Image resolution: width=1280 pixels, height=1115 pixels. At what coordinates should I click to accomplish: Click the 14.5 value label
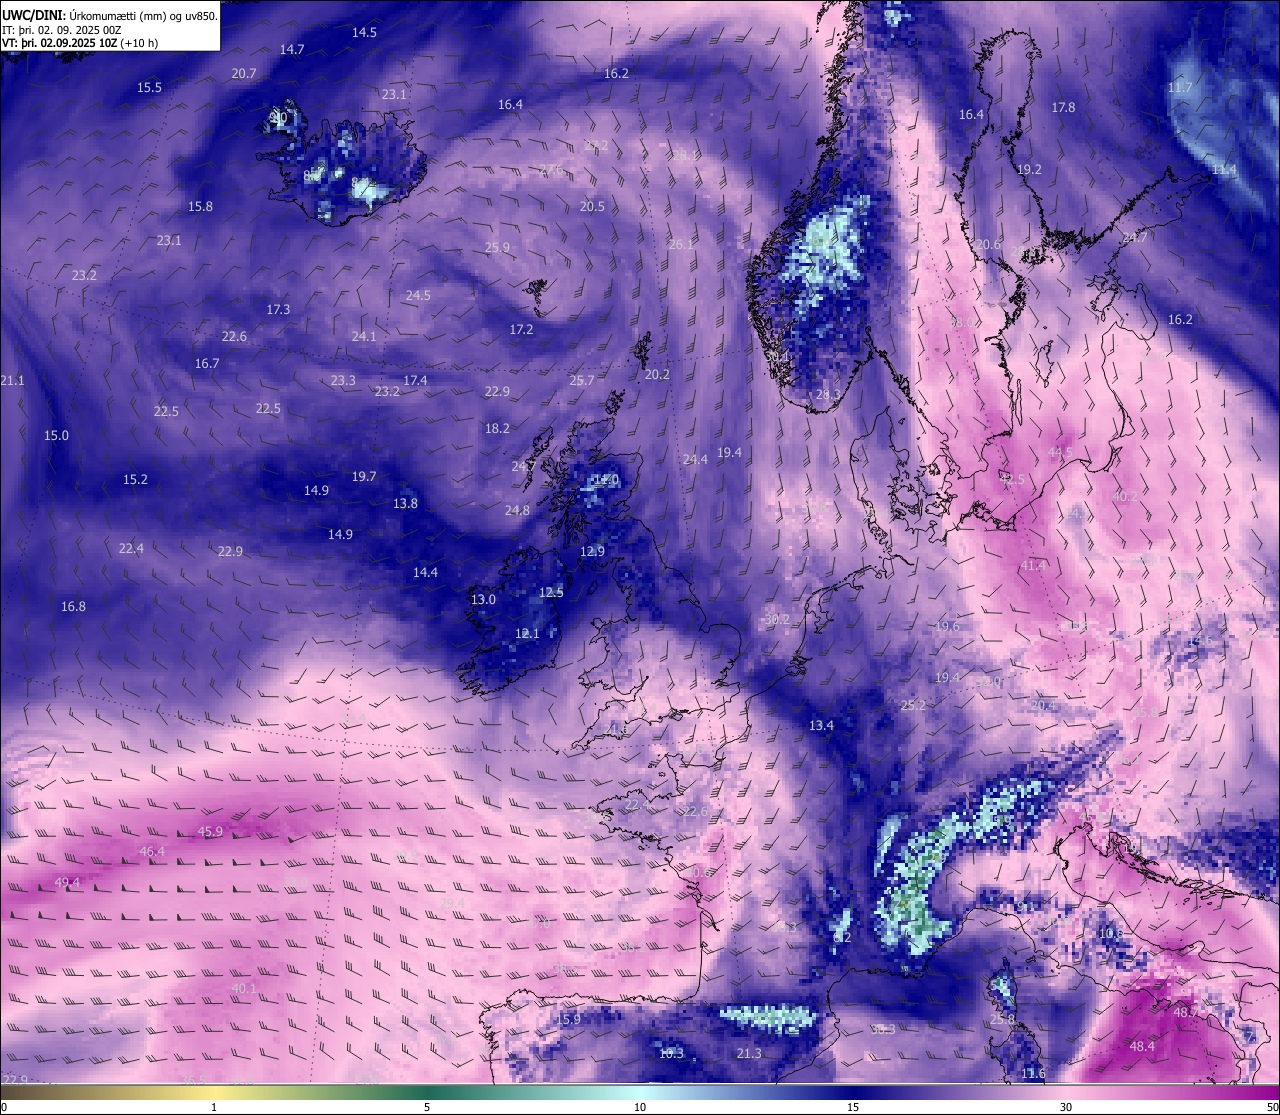[x=364, y=32]
